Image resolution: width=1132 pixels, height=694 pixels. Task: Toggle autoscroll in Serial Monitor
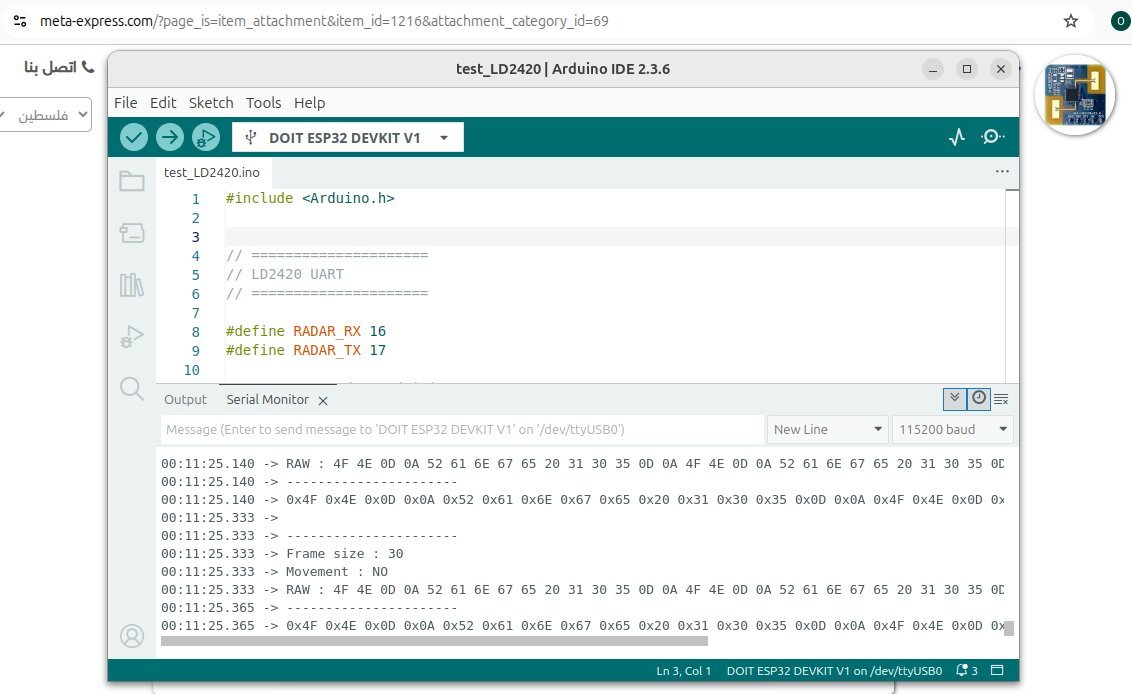tap(954, 399)
